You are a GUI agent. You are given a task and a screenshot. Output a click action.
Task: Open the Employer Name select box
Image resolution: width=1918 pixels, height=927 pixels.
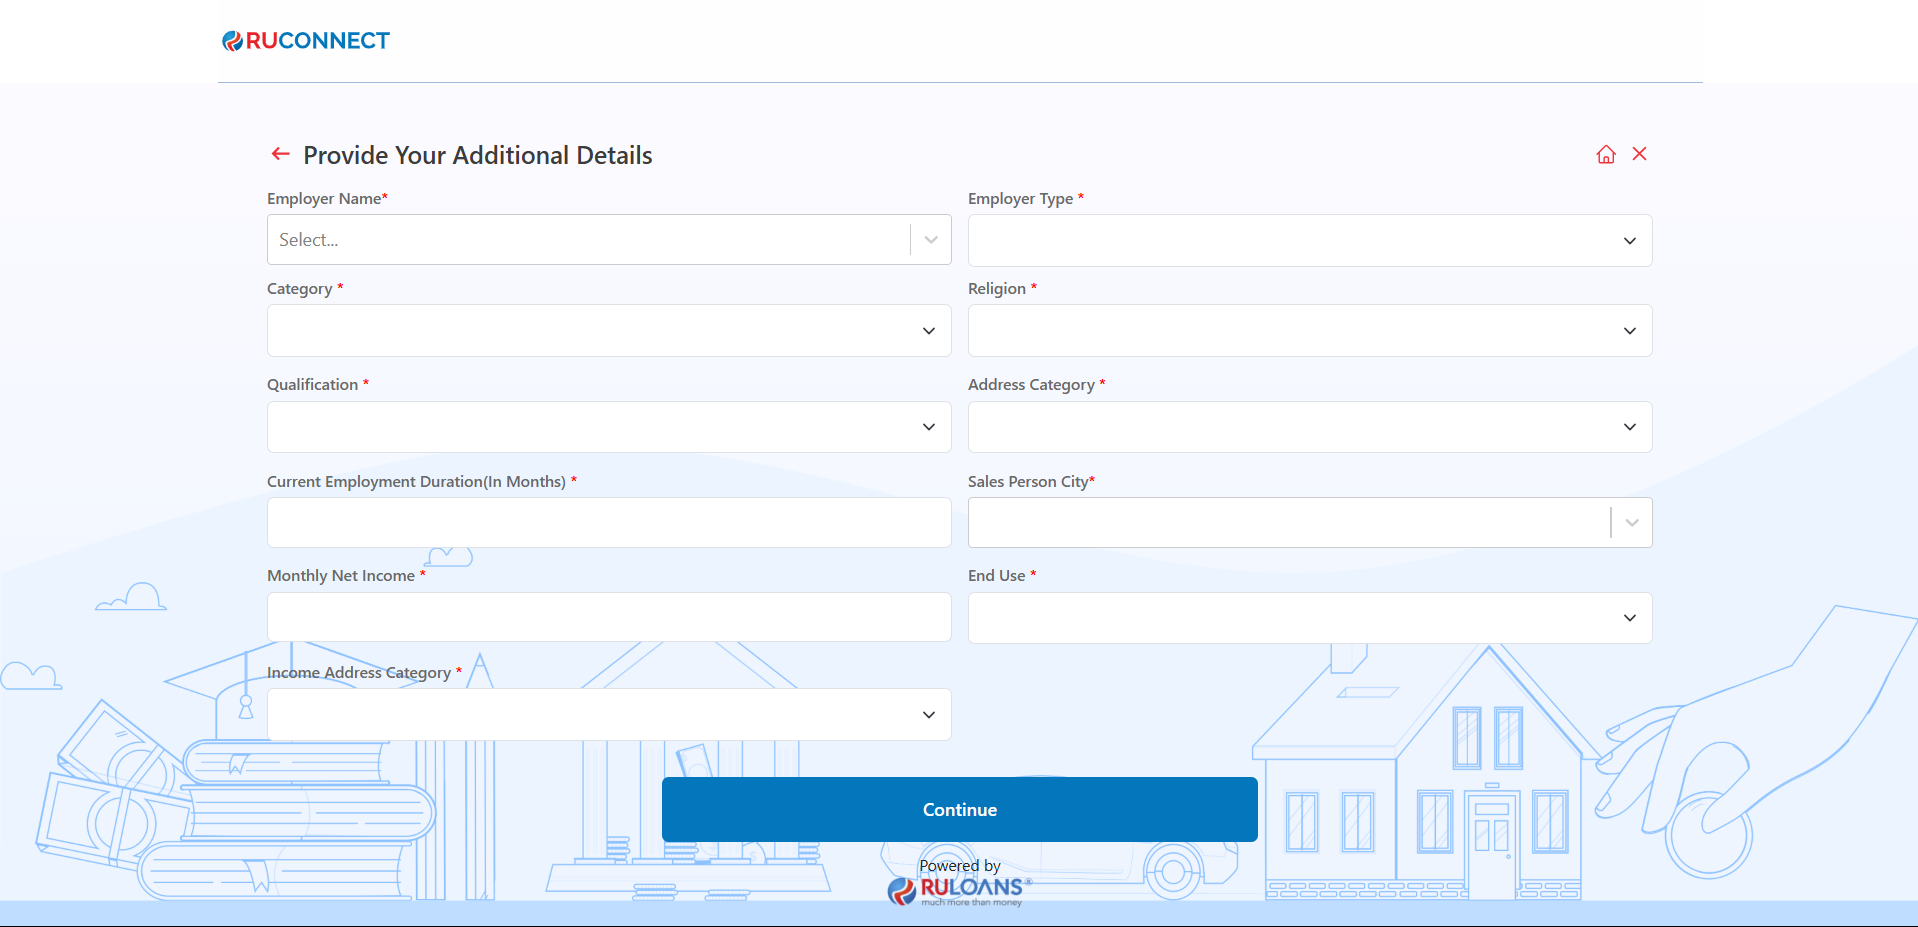[x=588, y=240]
